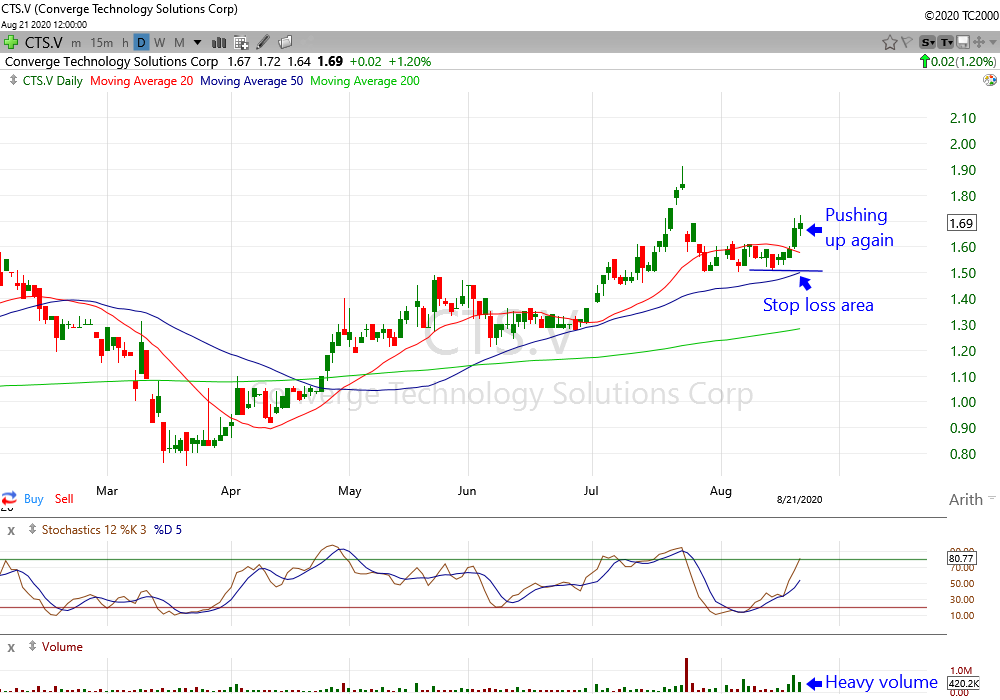Image resolution: width=1000 pixels, height=700 pixels.
Task: Switch to the hourly 'h' timeframe
Action: pyautogui.click(x=125, y=43)
